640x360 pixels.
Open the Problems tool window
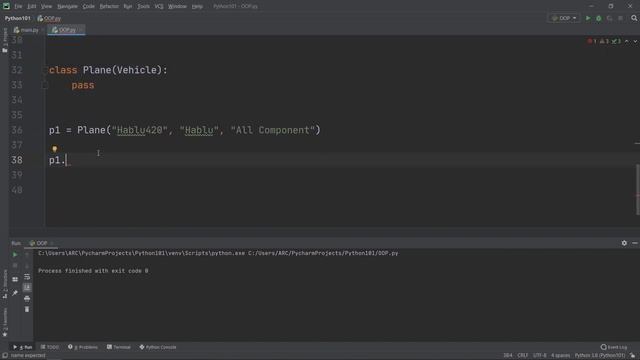coord(83,347)
